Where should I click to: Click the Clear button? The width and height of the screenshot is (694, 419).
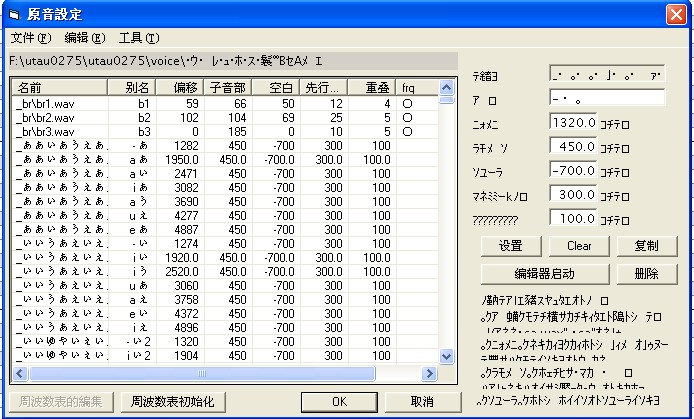tap(579, 246)
